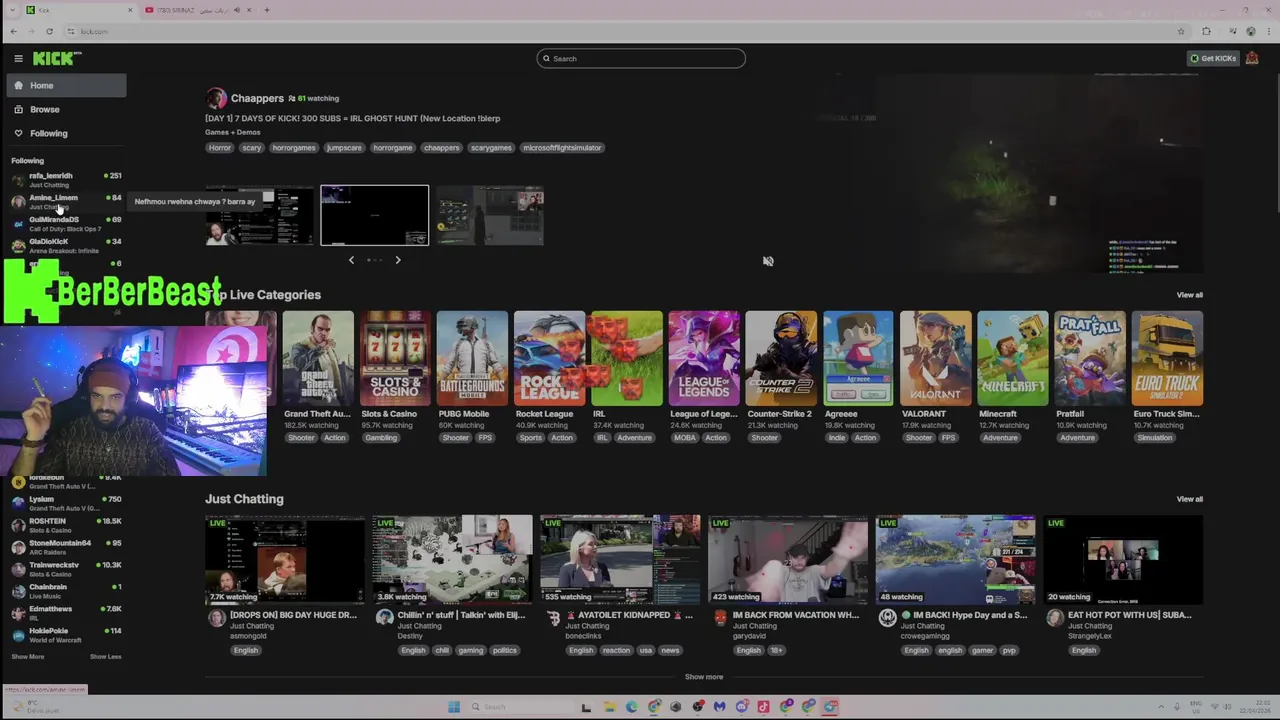This screenshot has width=1280, height=720.
Task: Focus the Kick search field
Action: 641,59
